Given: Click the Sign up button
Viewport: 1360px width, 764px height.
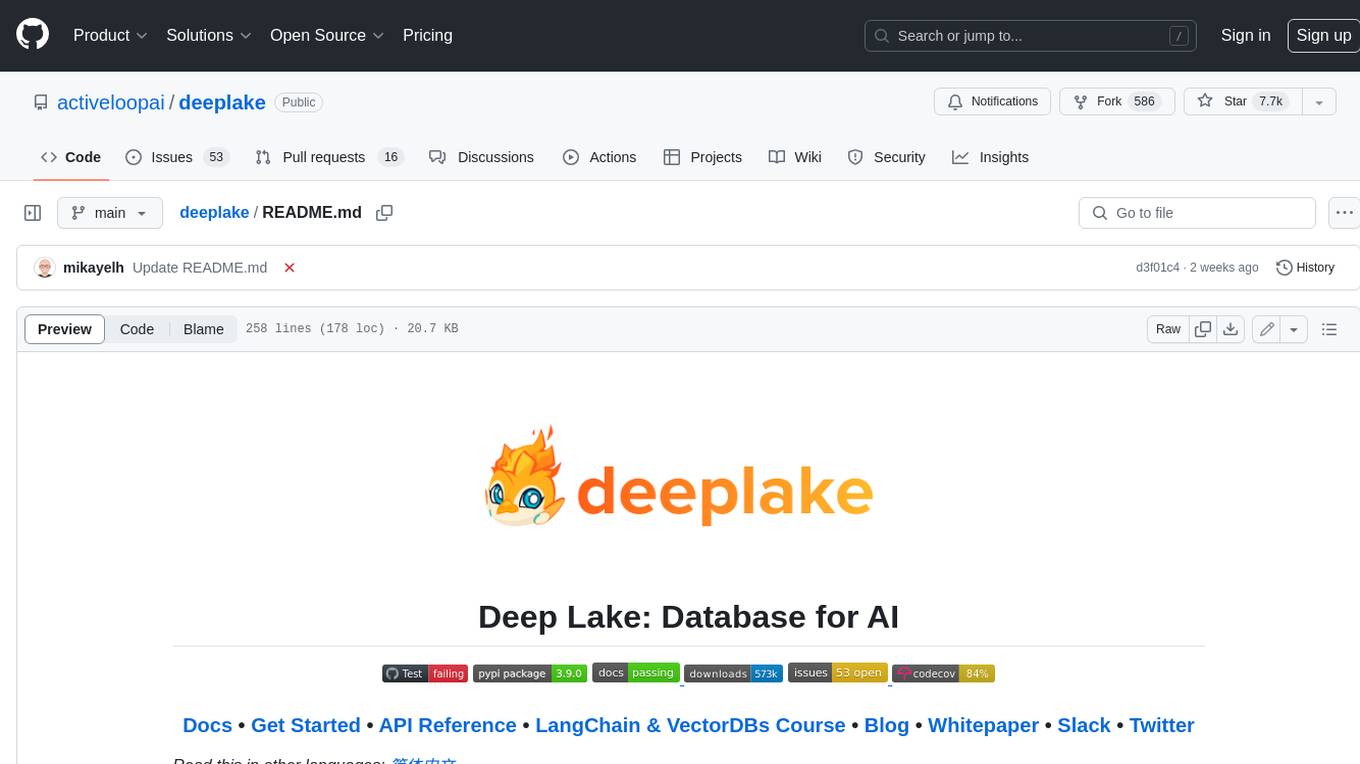Looking at the screenshot, I should click(1323, 35).
